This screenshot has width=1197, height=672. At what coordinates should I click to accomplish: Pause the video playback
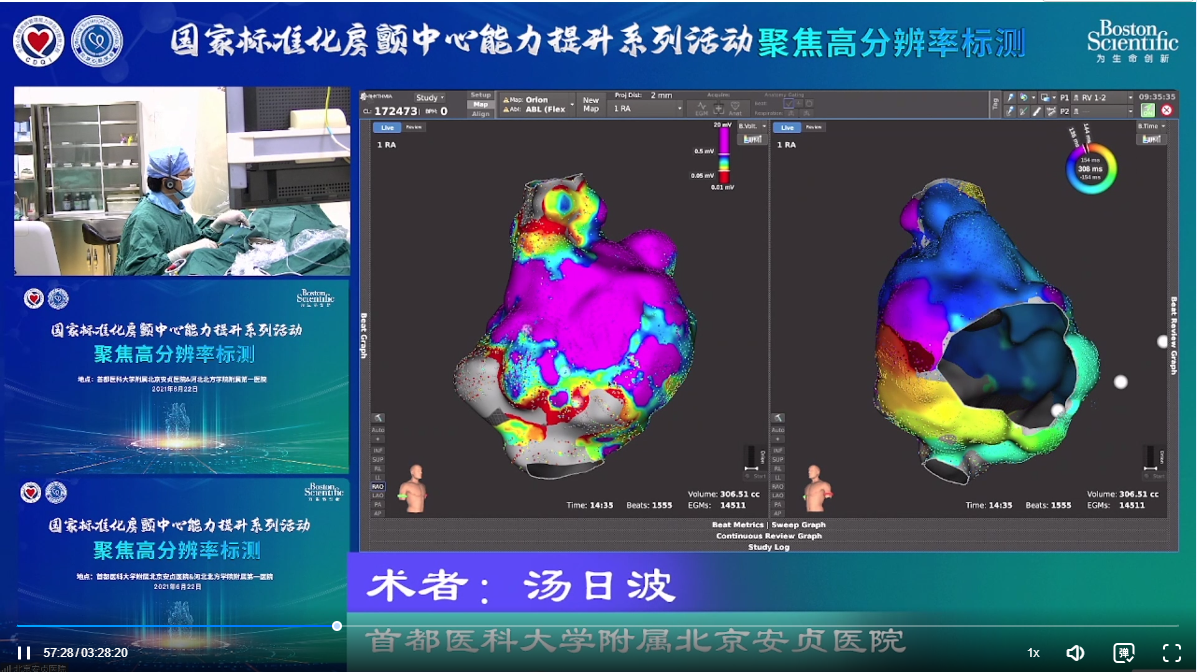click(23, 652)
